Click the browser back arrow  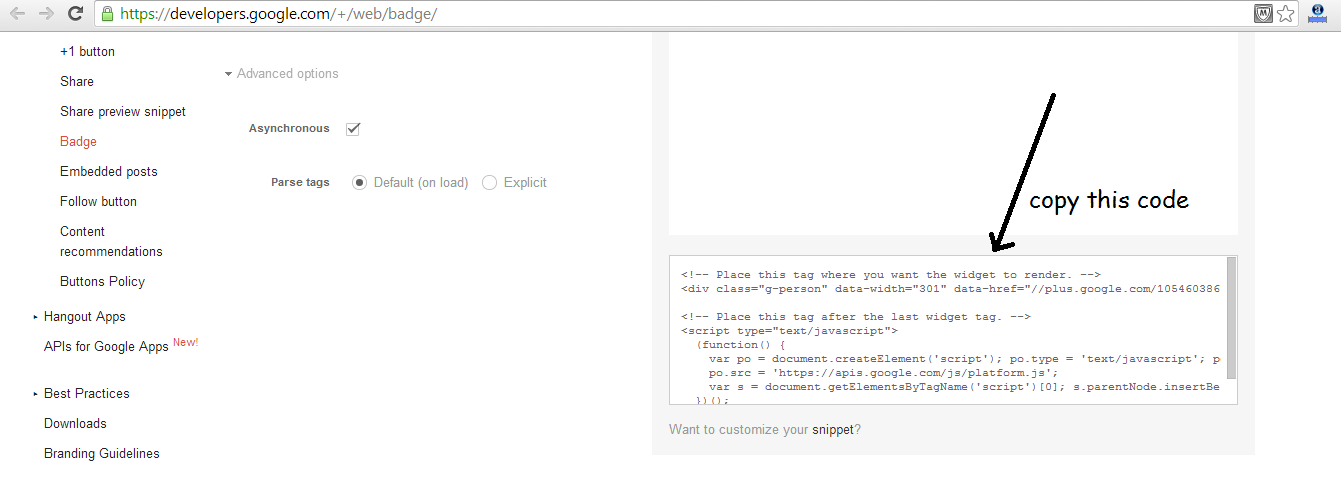point(17,14)
